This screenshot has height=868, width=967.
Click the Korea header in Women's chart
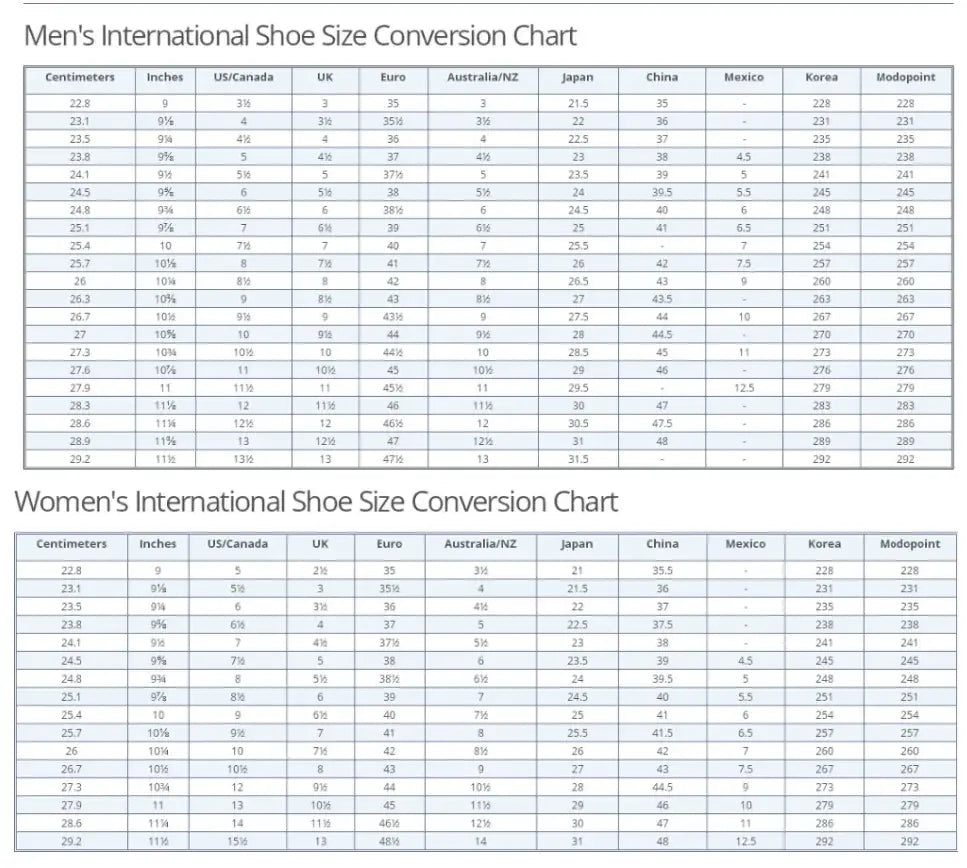(x=824, y=545)
